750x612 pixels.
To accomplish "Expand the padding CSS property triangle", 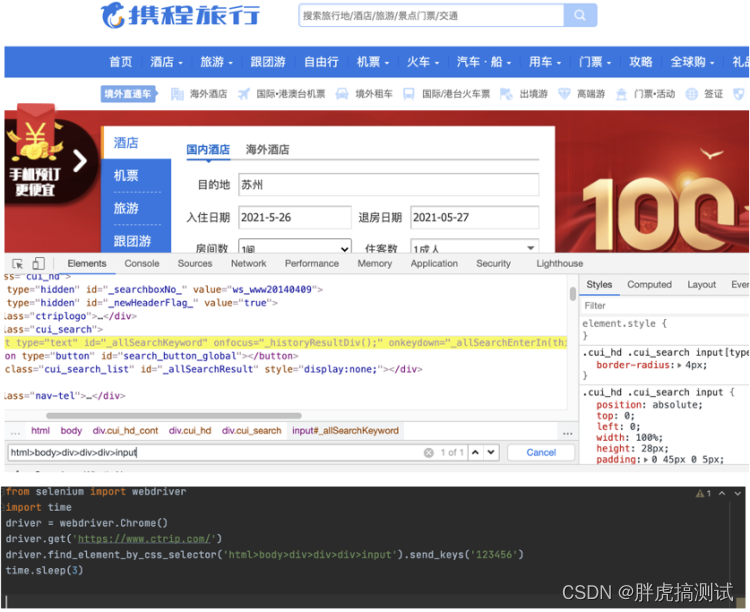I will tap(646, 460).
